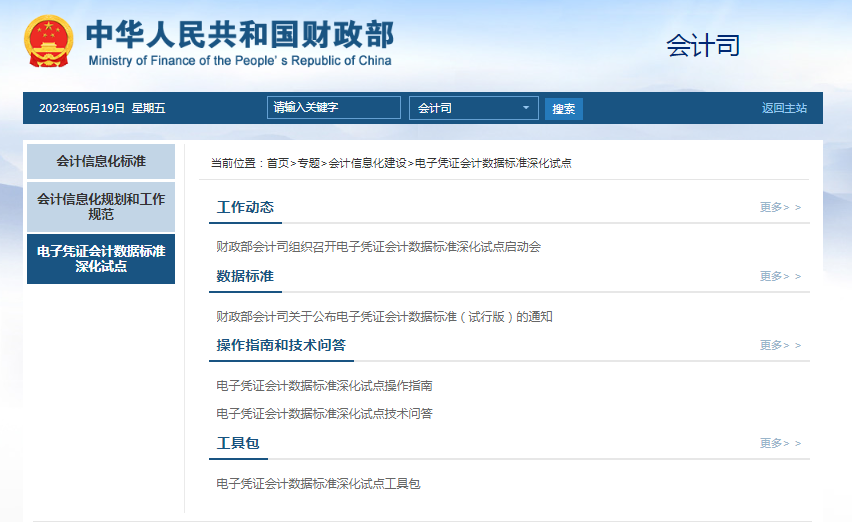Click 首页 in the breadcrumb

(277, 163)
